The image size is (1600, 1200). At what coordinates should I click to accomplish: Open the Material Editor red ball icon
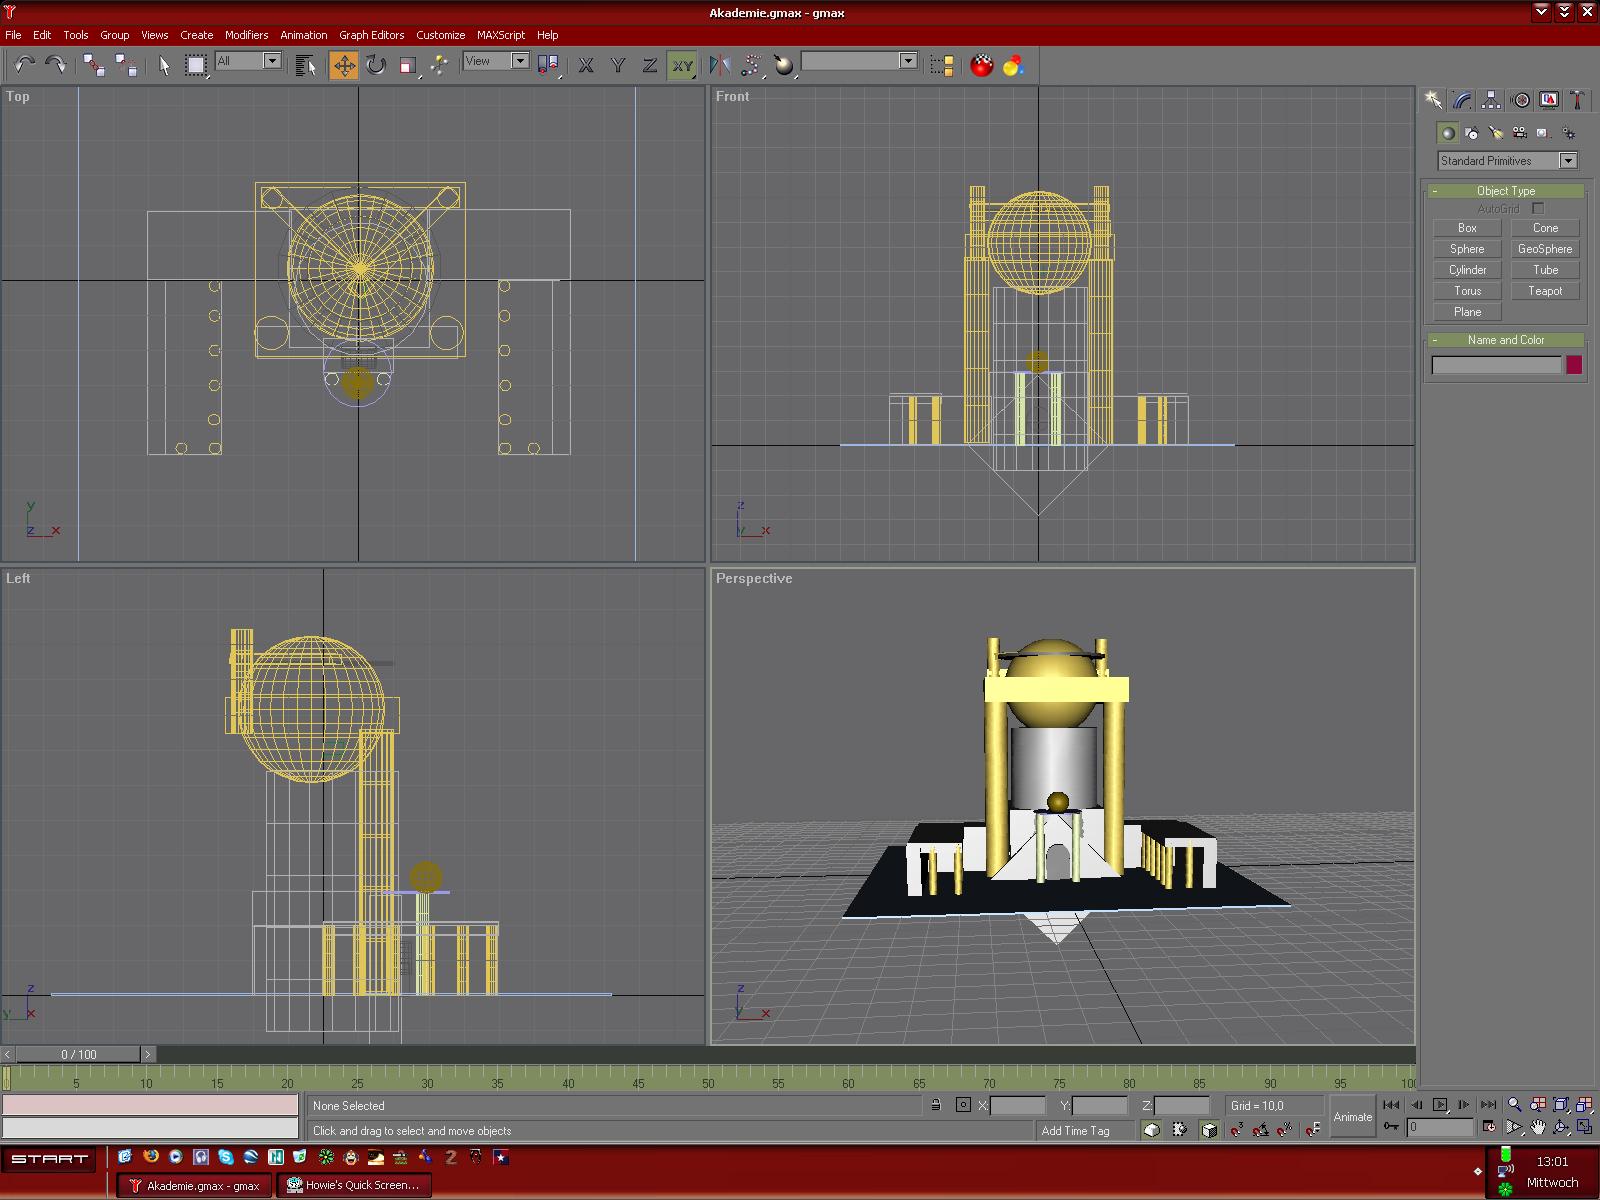coord(982,65)
